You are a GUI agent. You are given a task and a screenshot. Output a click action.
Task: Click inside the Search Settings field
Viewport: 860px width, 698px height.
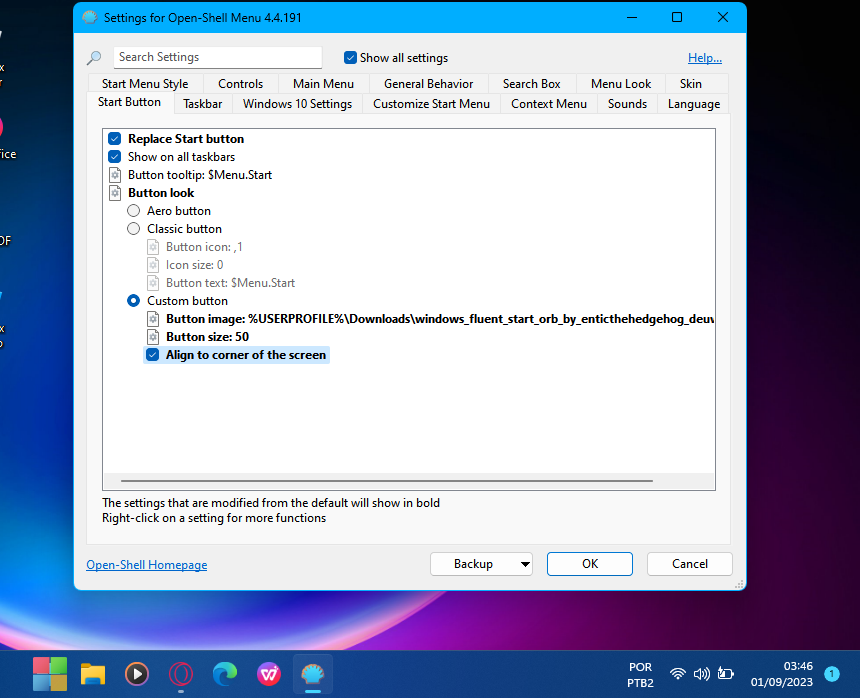click(218, 57)
